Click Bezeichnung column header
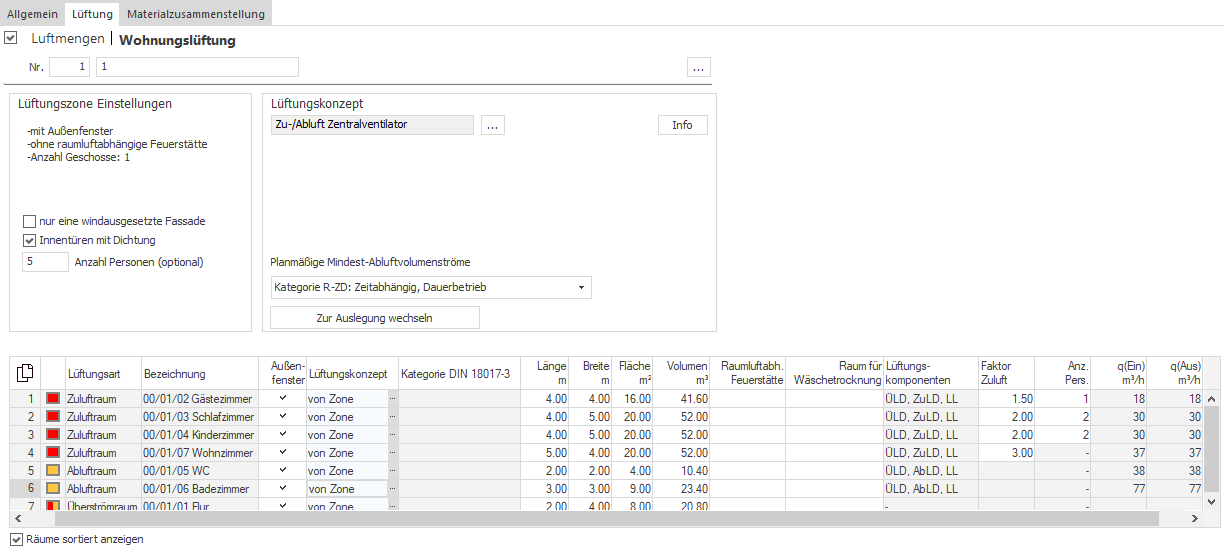This screenshot has height=552, width=1224. point(199,373)
